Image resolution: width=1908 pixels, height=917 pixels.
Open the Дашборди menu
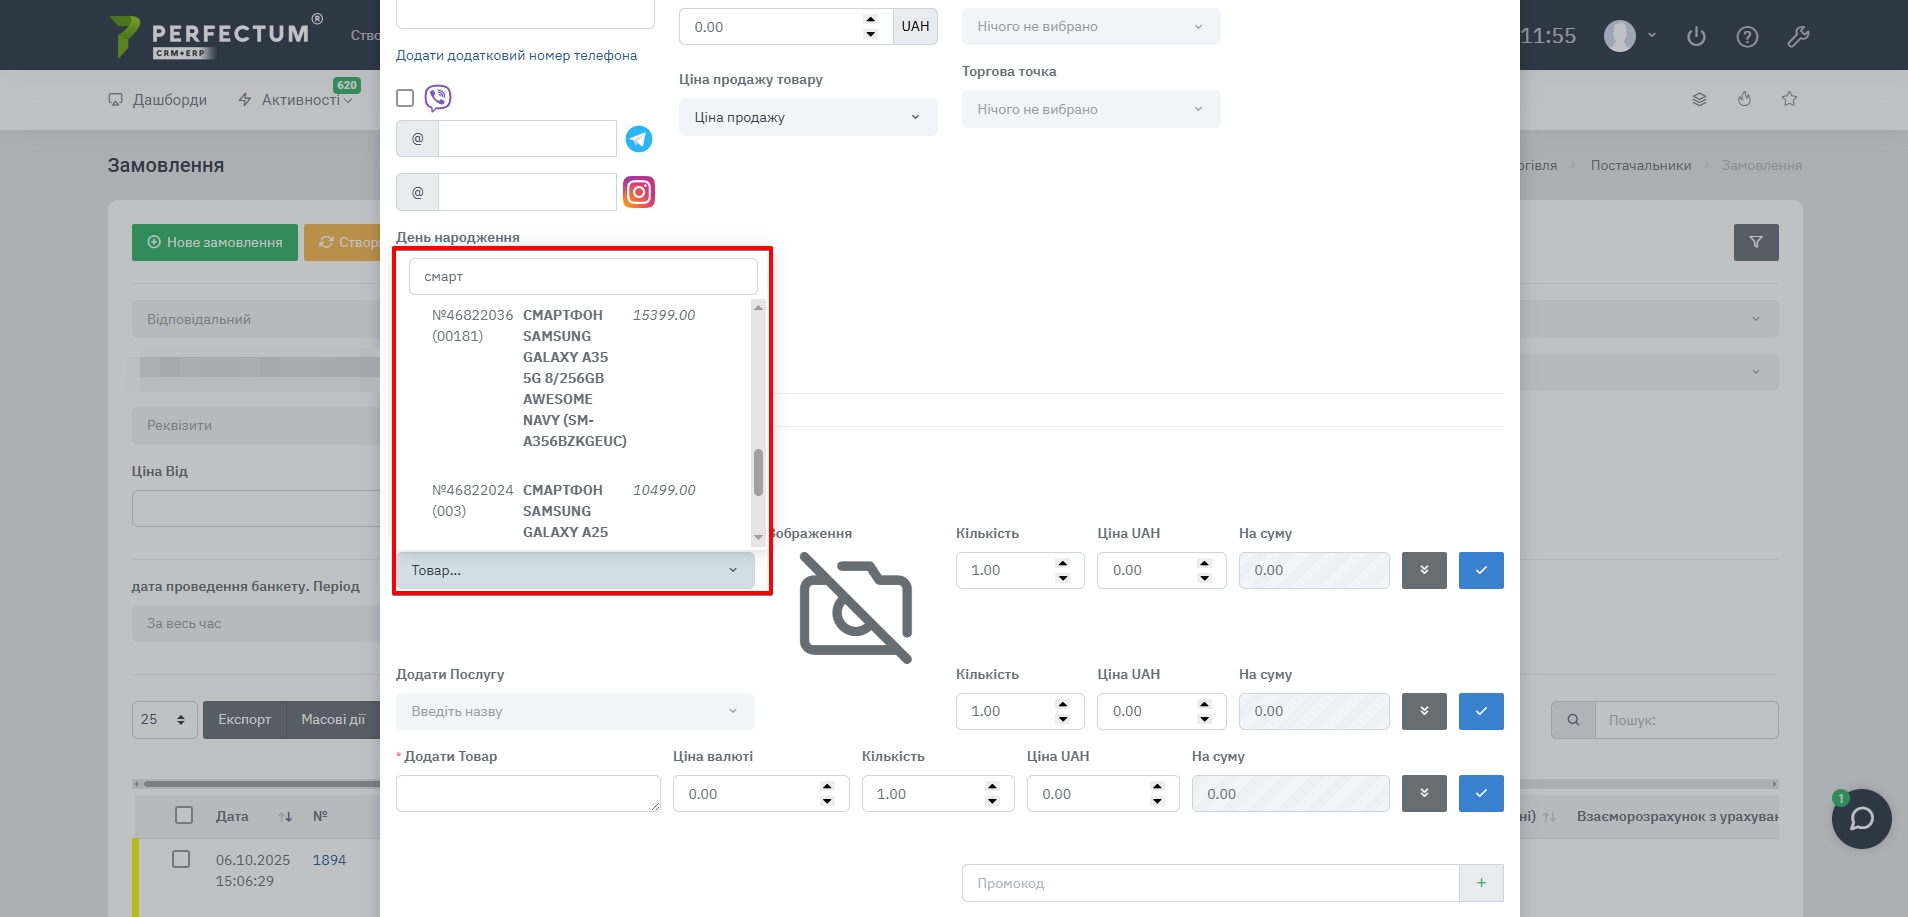point(158,100)
